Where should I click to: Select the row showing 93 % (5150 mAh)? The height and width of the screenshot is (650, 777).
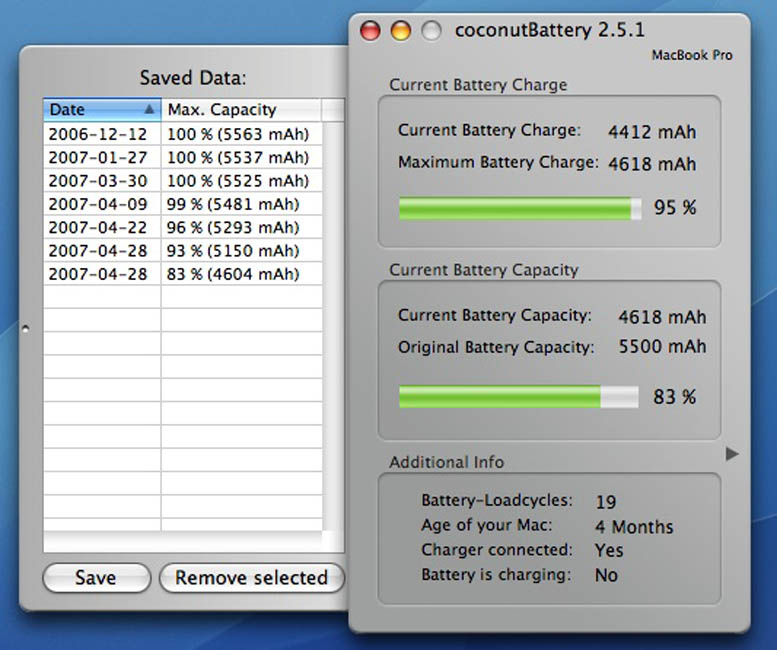click(183, 251)
